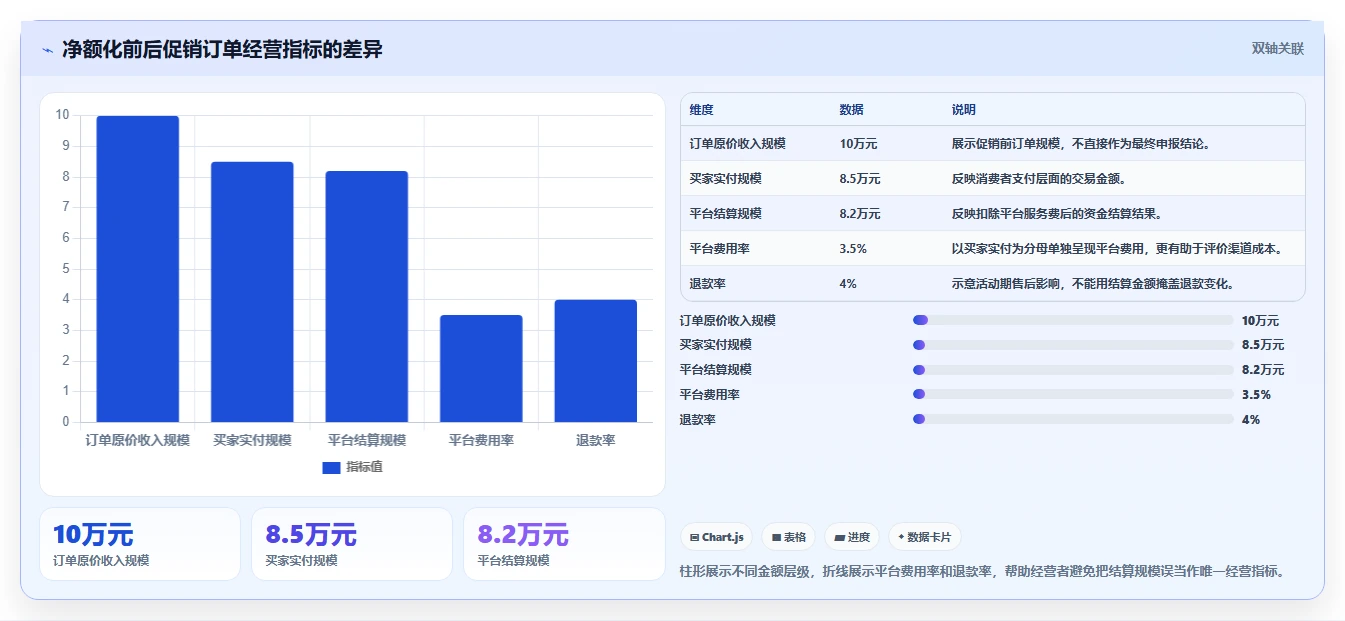1345x621 pixels.
Task: Click the chart title 净额化前后促销订单经营指标的差异
Action: point(222,50)
